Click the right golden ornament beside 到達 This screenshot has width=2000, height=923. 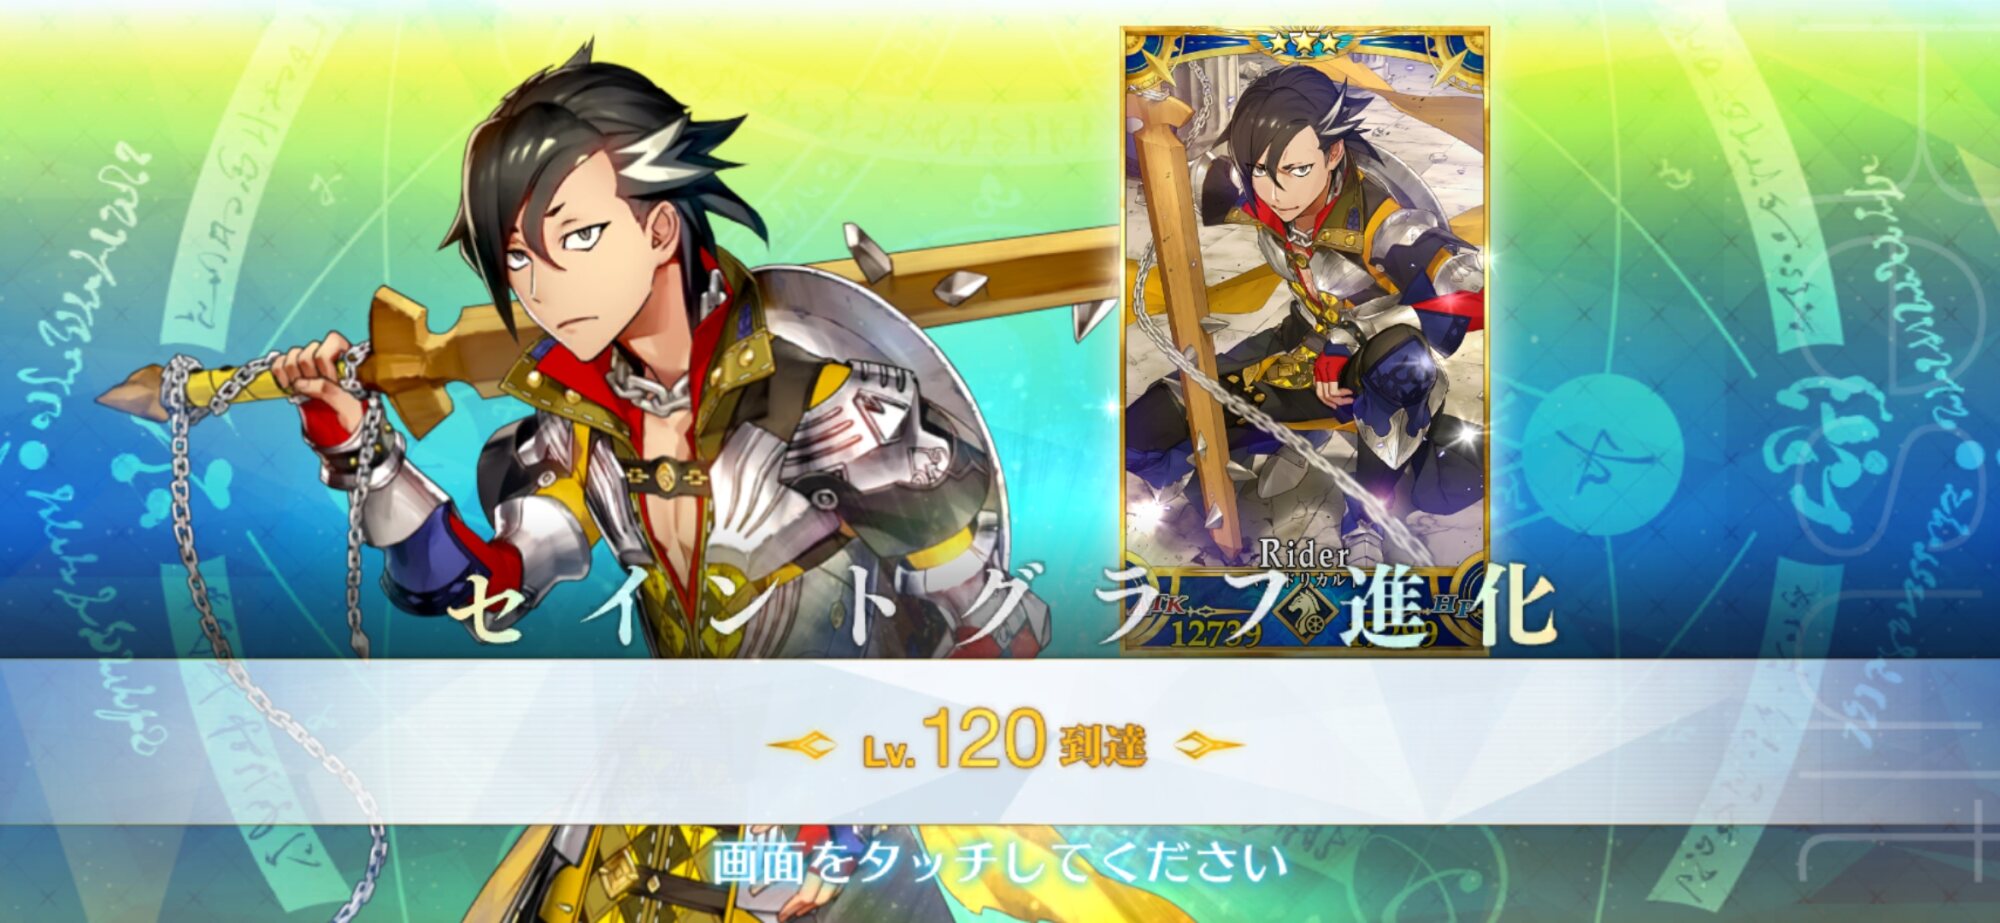[1208, 744]
